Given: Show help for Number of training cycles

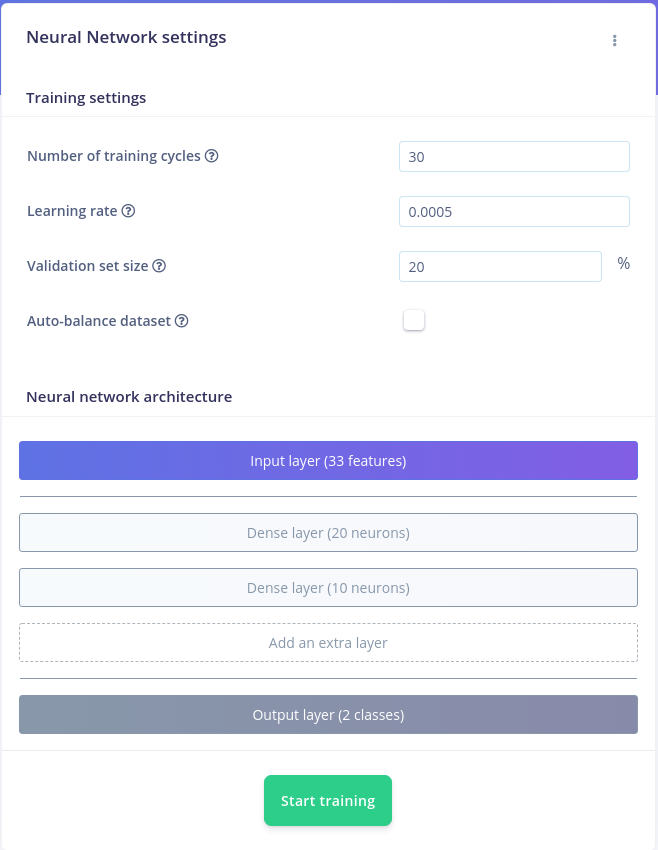Looking at the screenshot, I should coord(211,156).
